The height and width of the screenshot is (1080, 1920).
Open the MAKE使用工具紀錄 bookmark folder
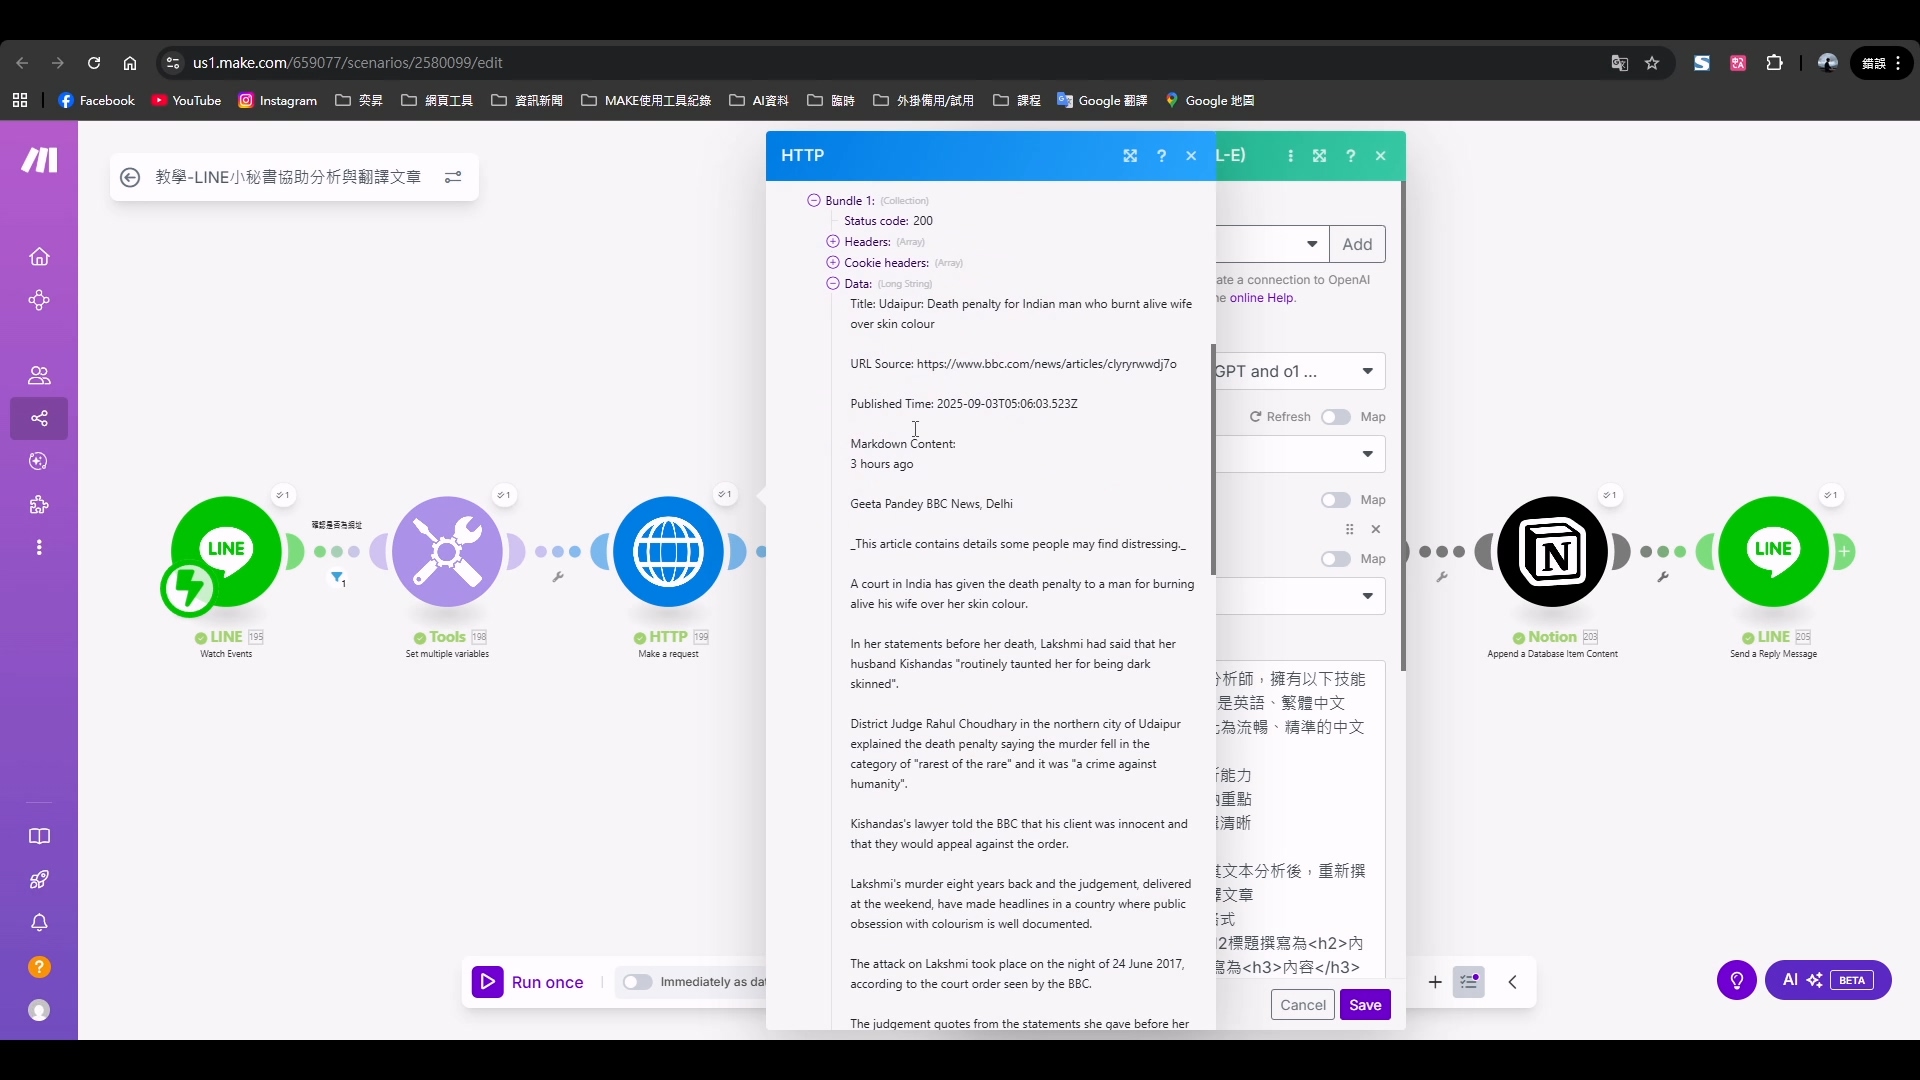pyautogui.click(x=646, y=100)
